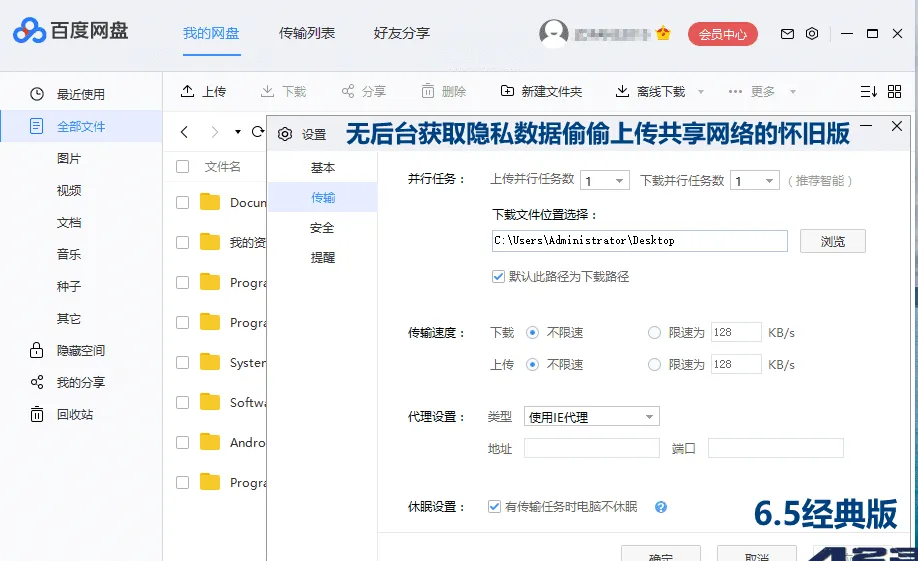Click the delete trash toolbar icon
This screenshot has height=561, width=918.
pyautogui.click(x=428, y=91)
